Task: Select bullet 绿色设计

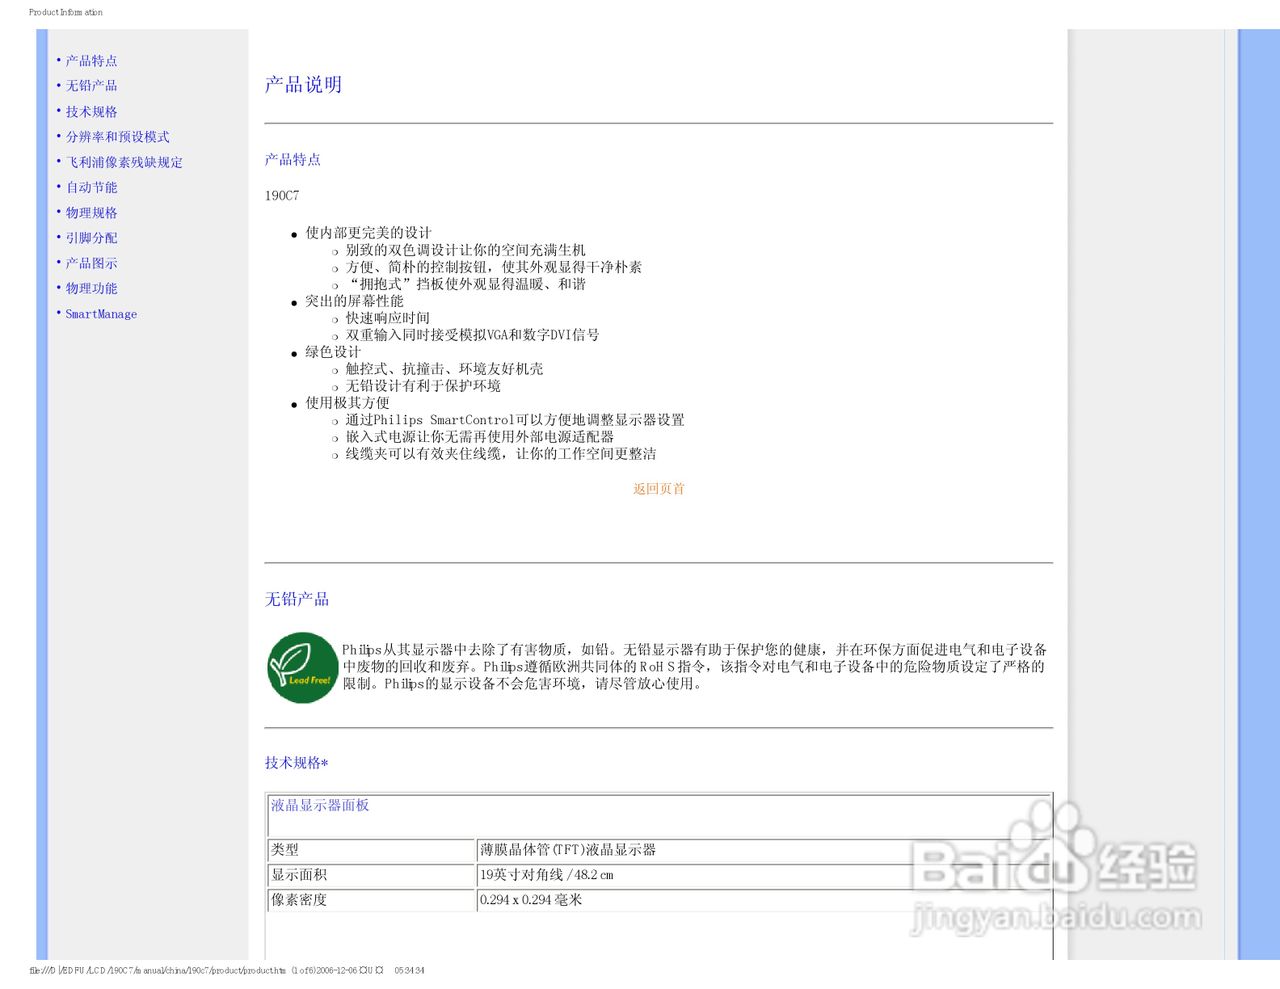Action: point(333,352)
